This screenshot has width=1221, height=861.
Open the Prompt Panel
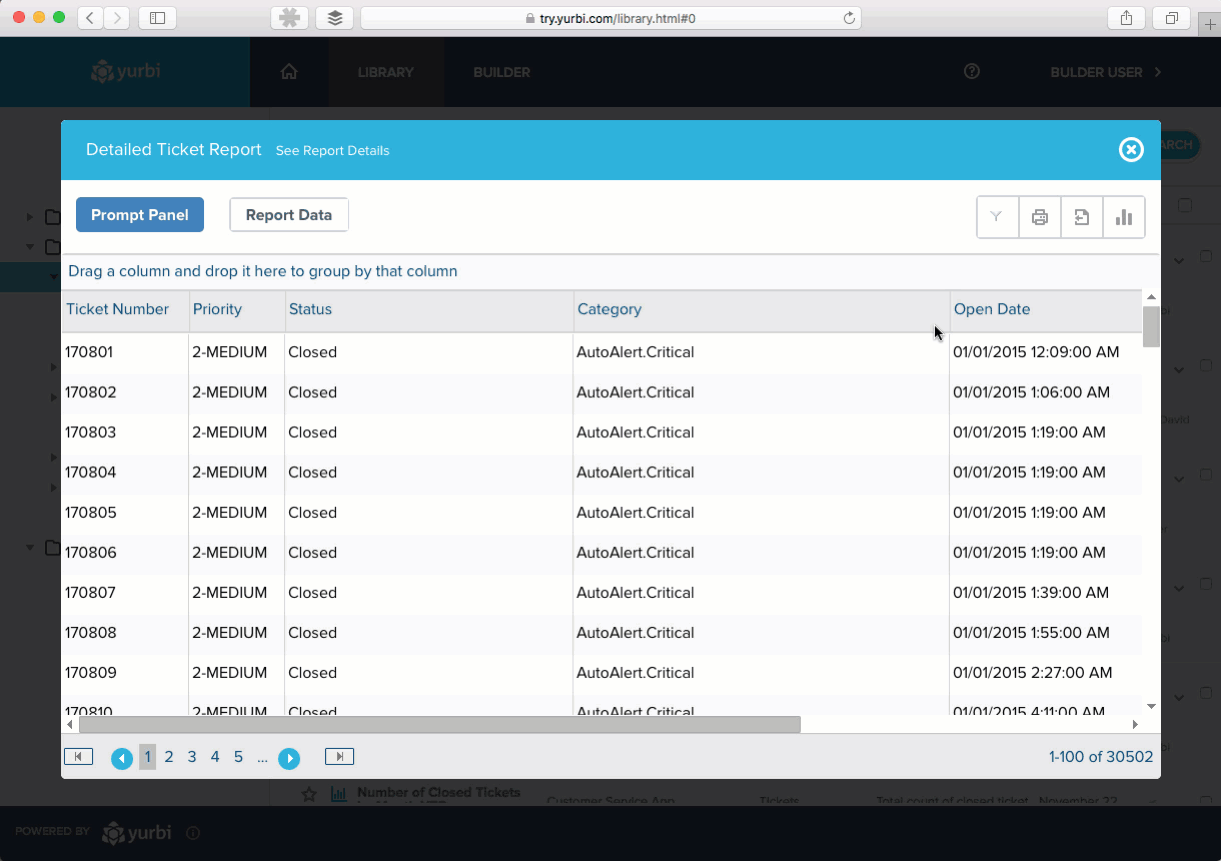pos(140,215)
